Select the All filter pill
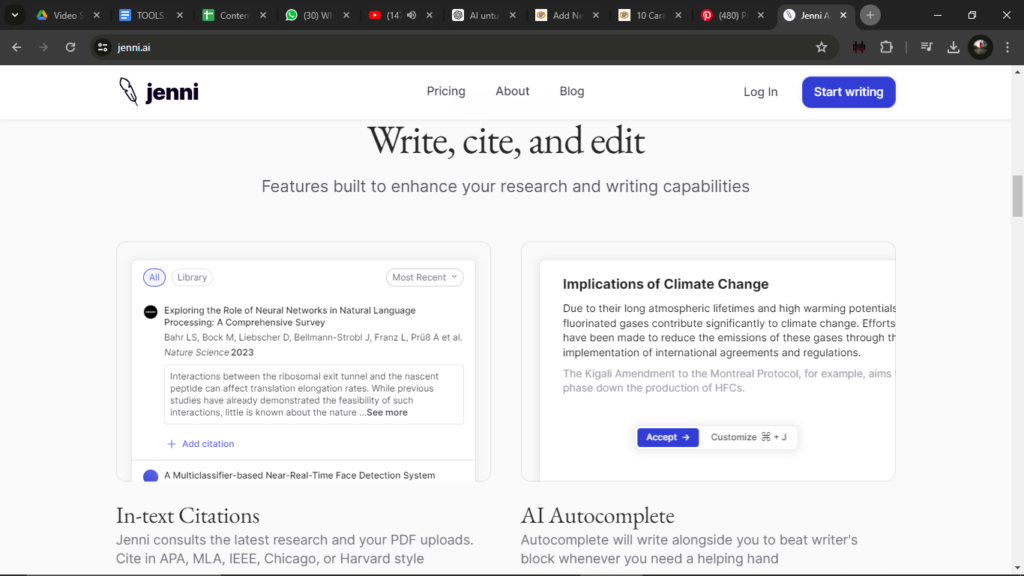1024x576 pixels. pyautogui.click(x=154, y=277)
